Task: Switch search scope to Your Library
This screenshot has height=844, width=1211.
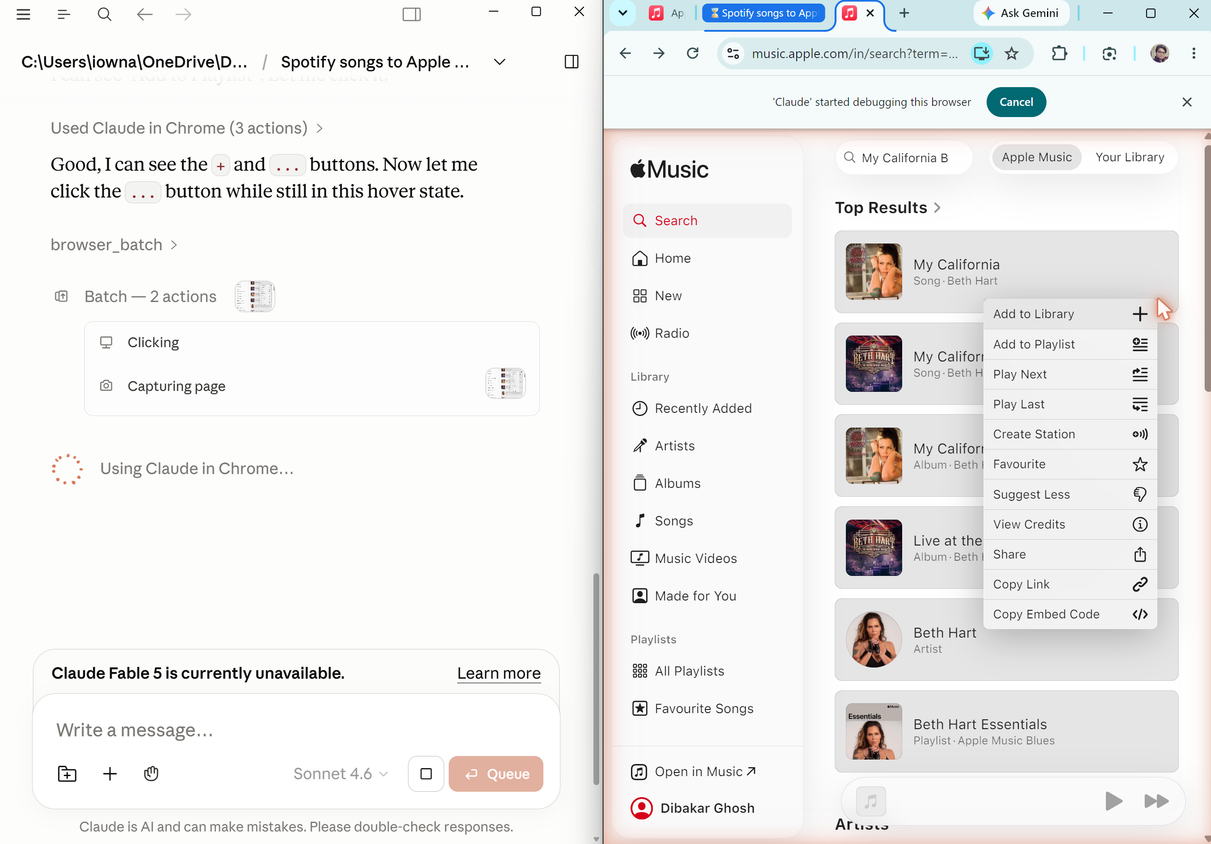Action: pos(1130,157)
